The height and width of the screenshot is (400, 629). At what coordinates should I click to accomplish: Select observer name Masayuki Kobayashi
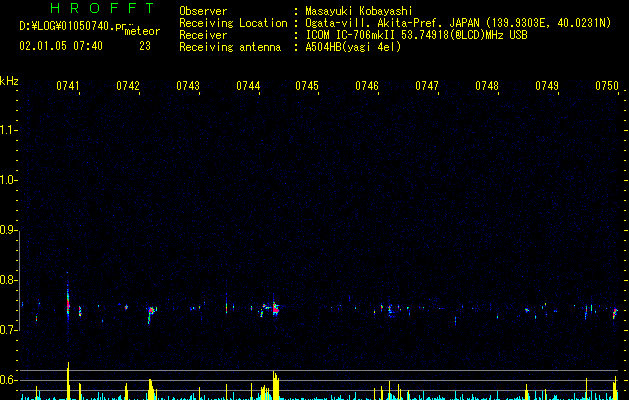pos(359,11)
